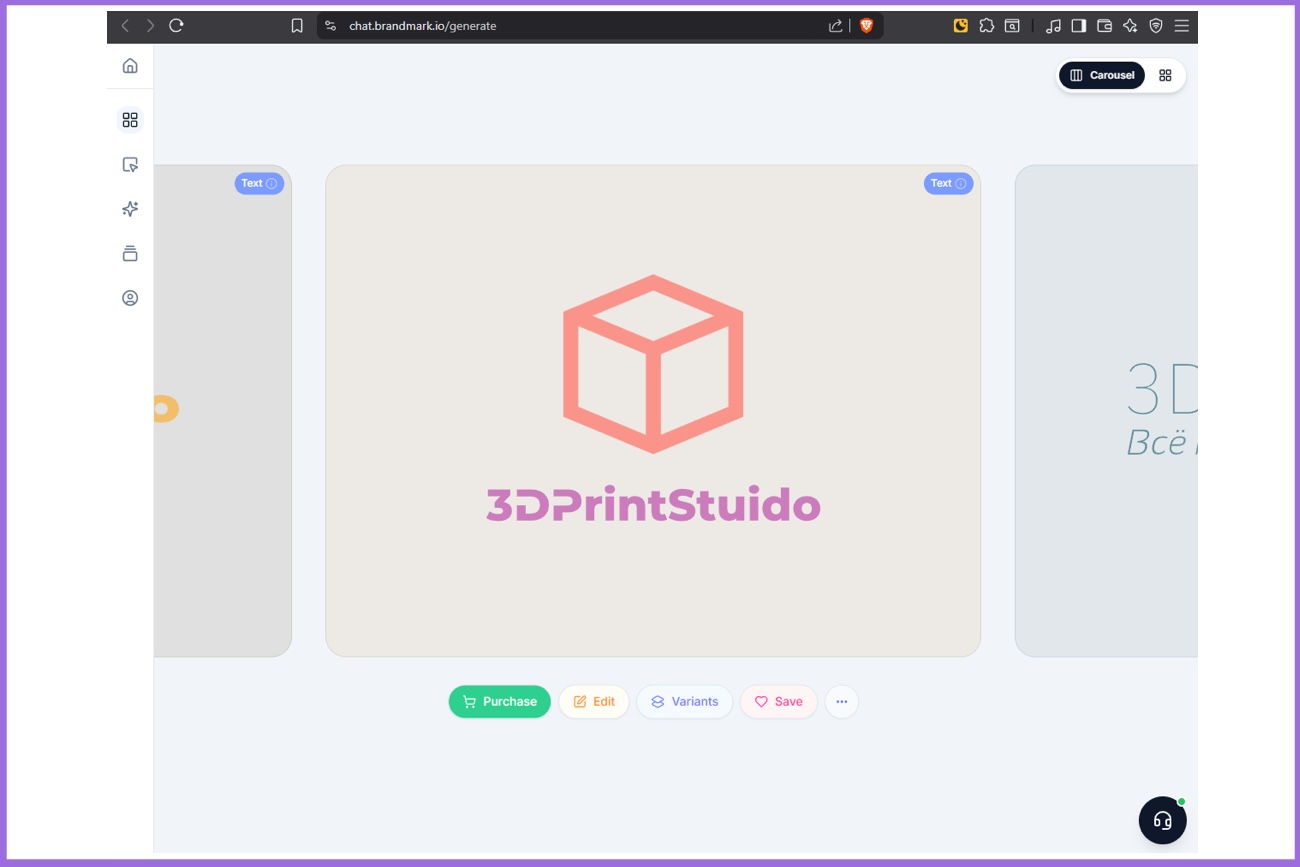Screen dimensions: 1300x867
Task: Click the Text badge on center card
Action: [948, 183]
